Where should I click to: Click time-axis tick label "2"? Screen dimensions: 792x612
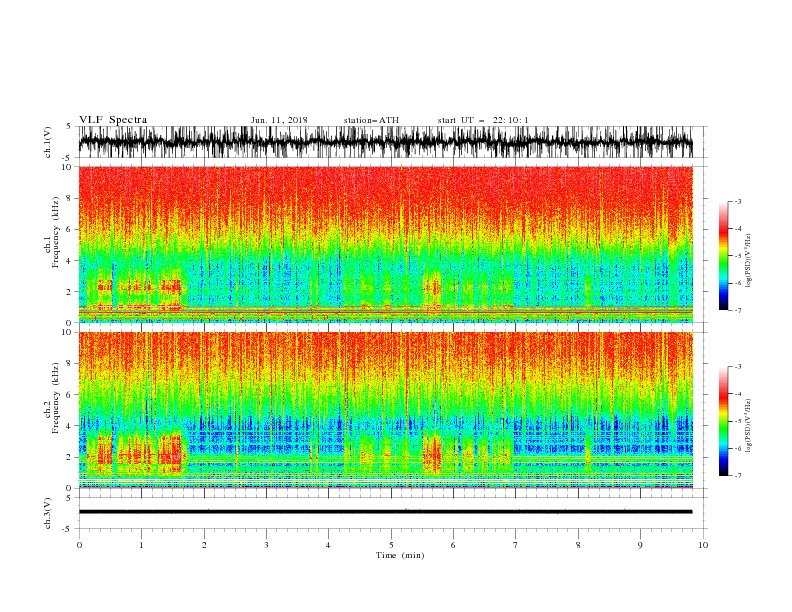[x=204, y=545]
